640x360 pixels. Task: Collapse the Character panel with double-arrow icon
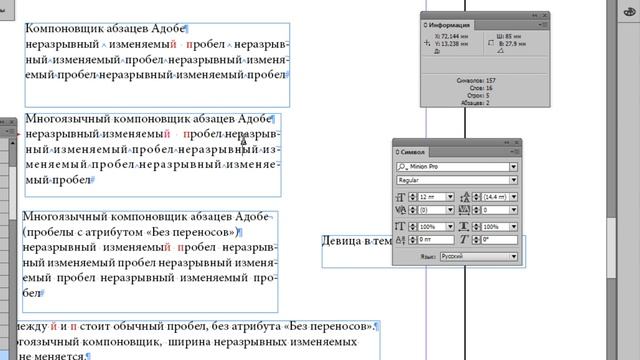coord(507,142)
